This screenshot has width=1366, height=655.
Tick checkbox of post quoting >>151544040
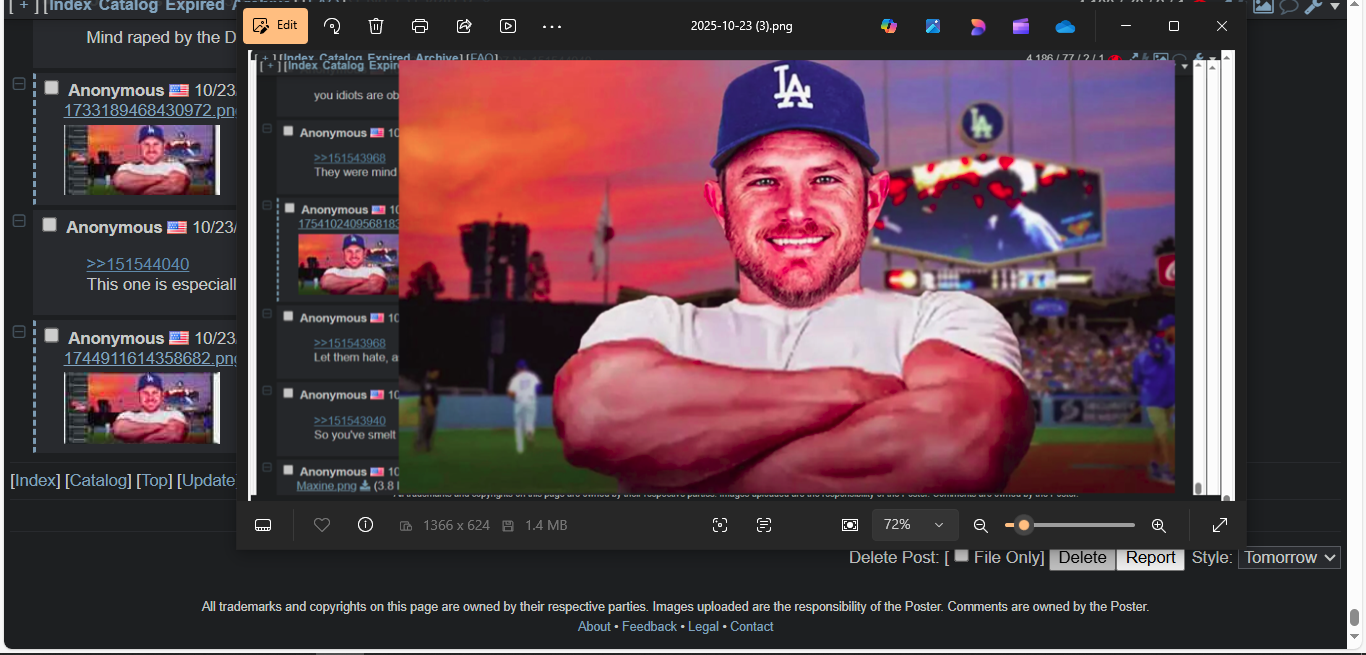(50, 225)
